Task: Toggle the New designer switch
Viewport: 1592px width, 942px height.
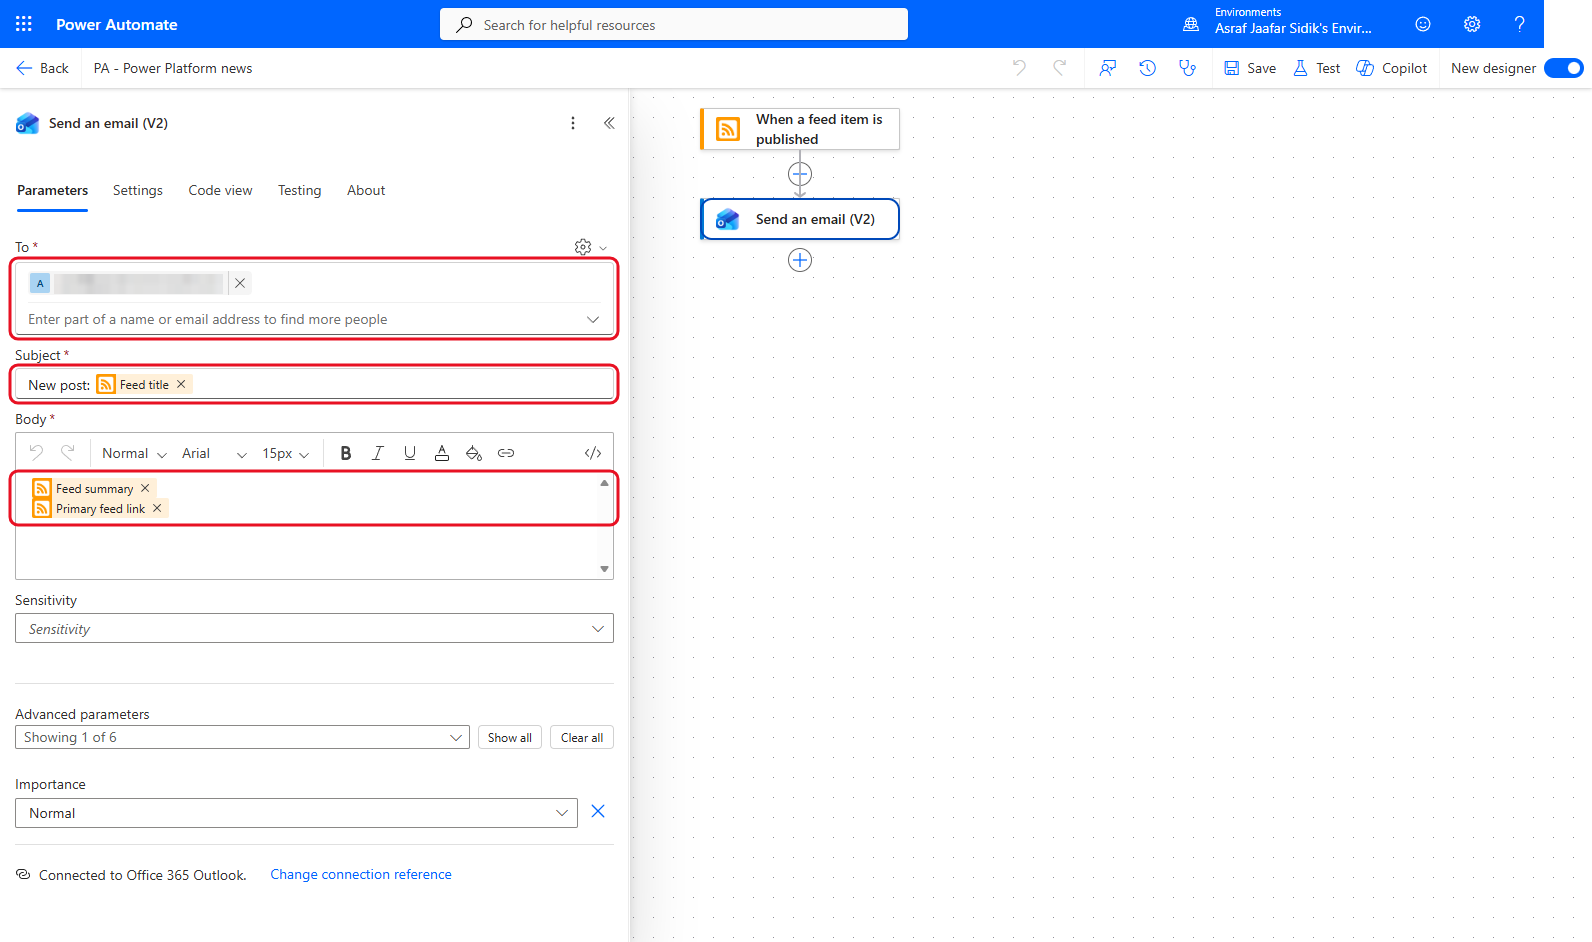Action: click(x=1563, y=68)
